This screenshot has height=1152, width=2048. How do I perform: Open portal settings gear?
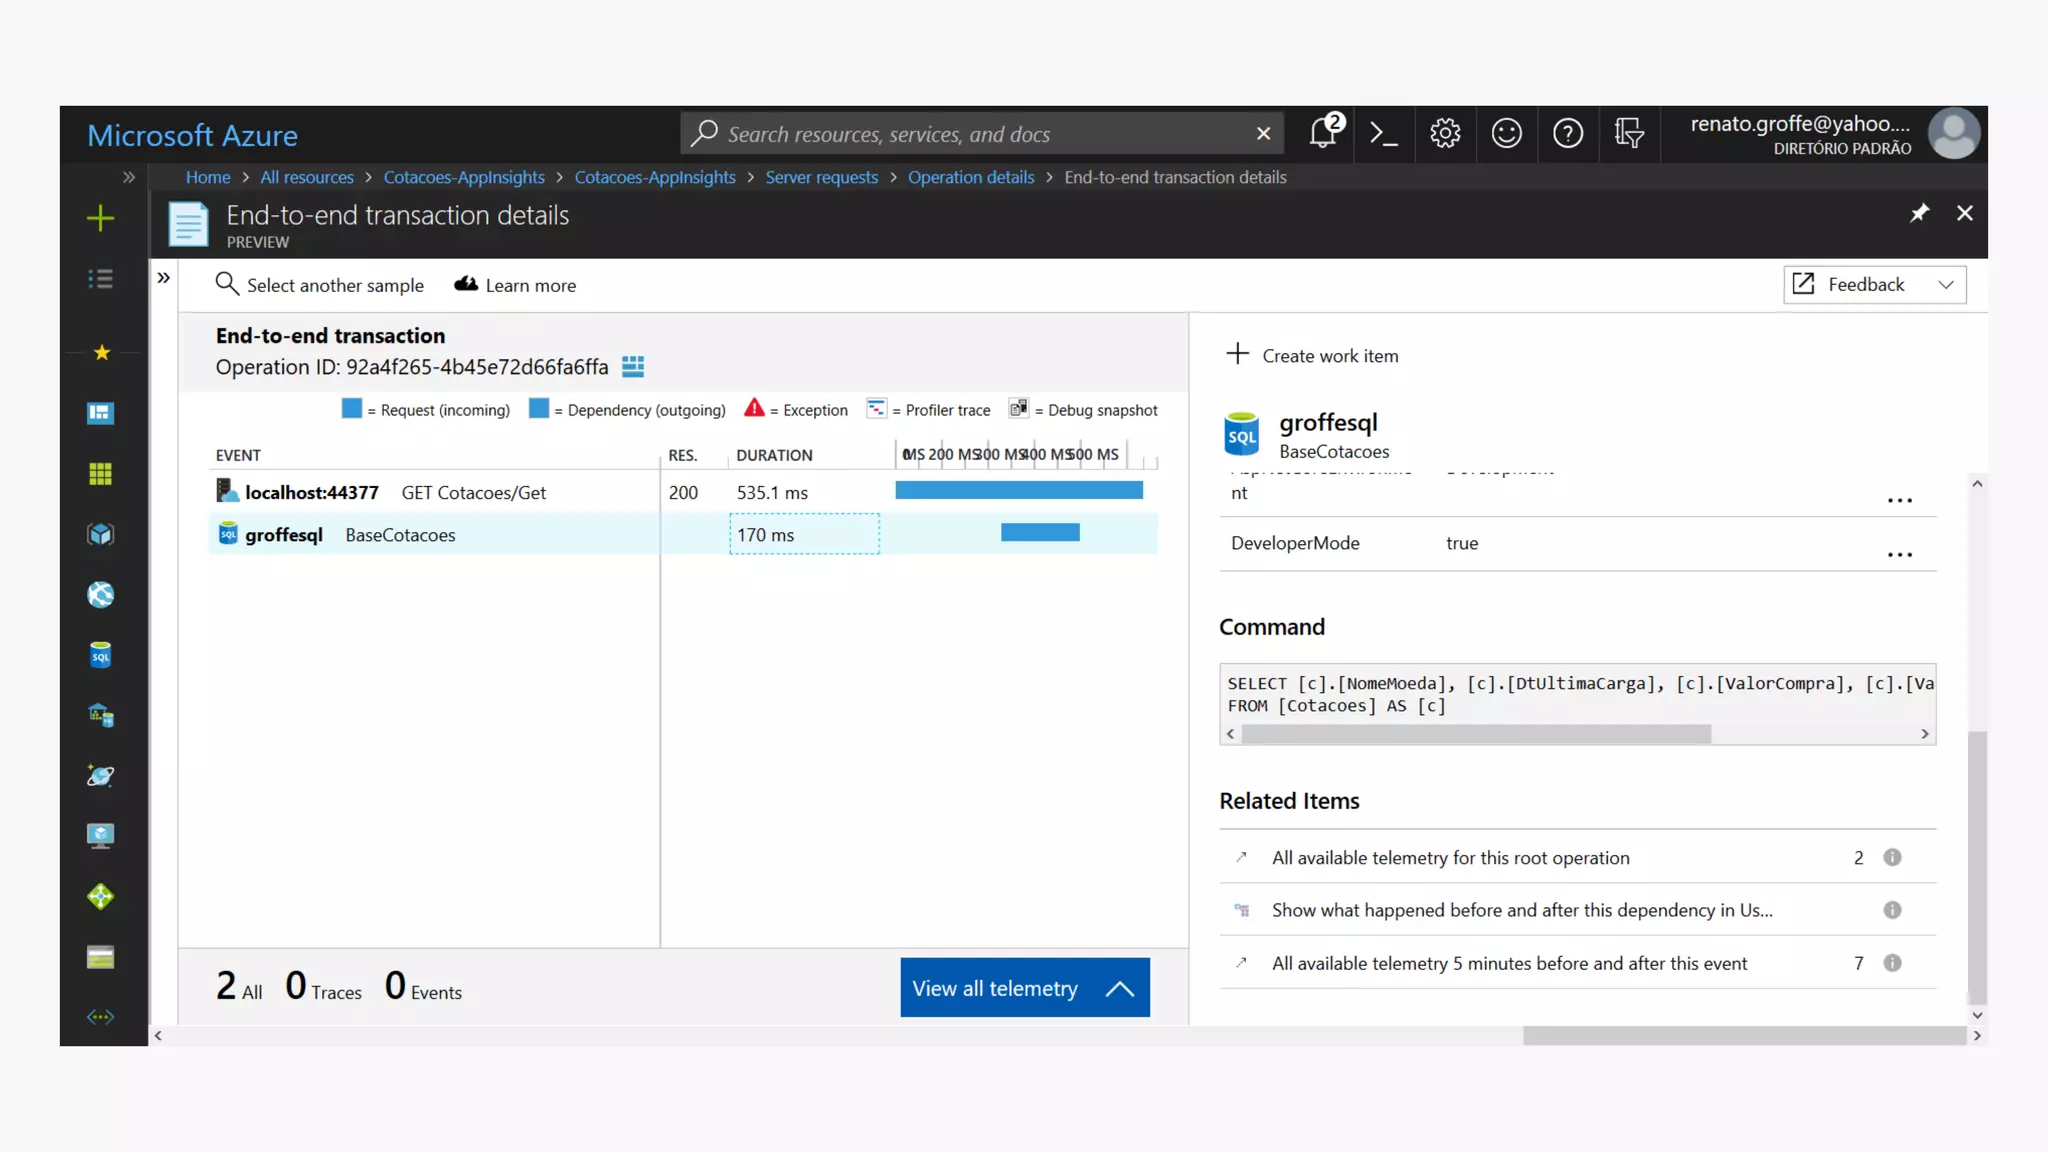point(1445,133)
